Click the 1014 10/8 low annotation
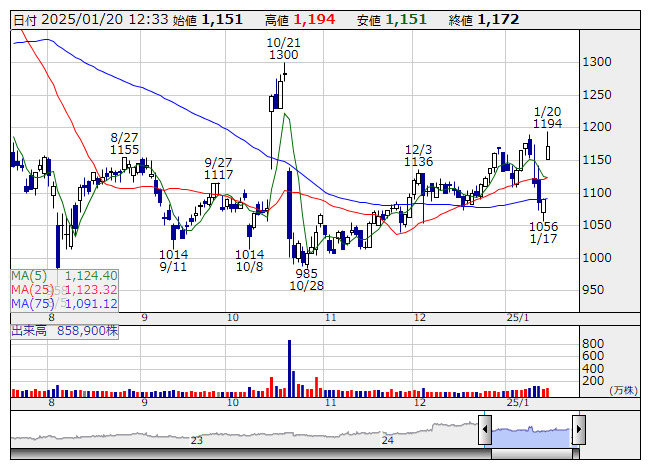 coord(249,261)
